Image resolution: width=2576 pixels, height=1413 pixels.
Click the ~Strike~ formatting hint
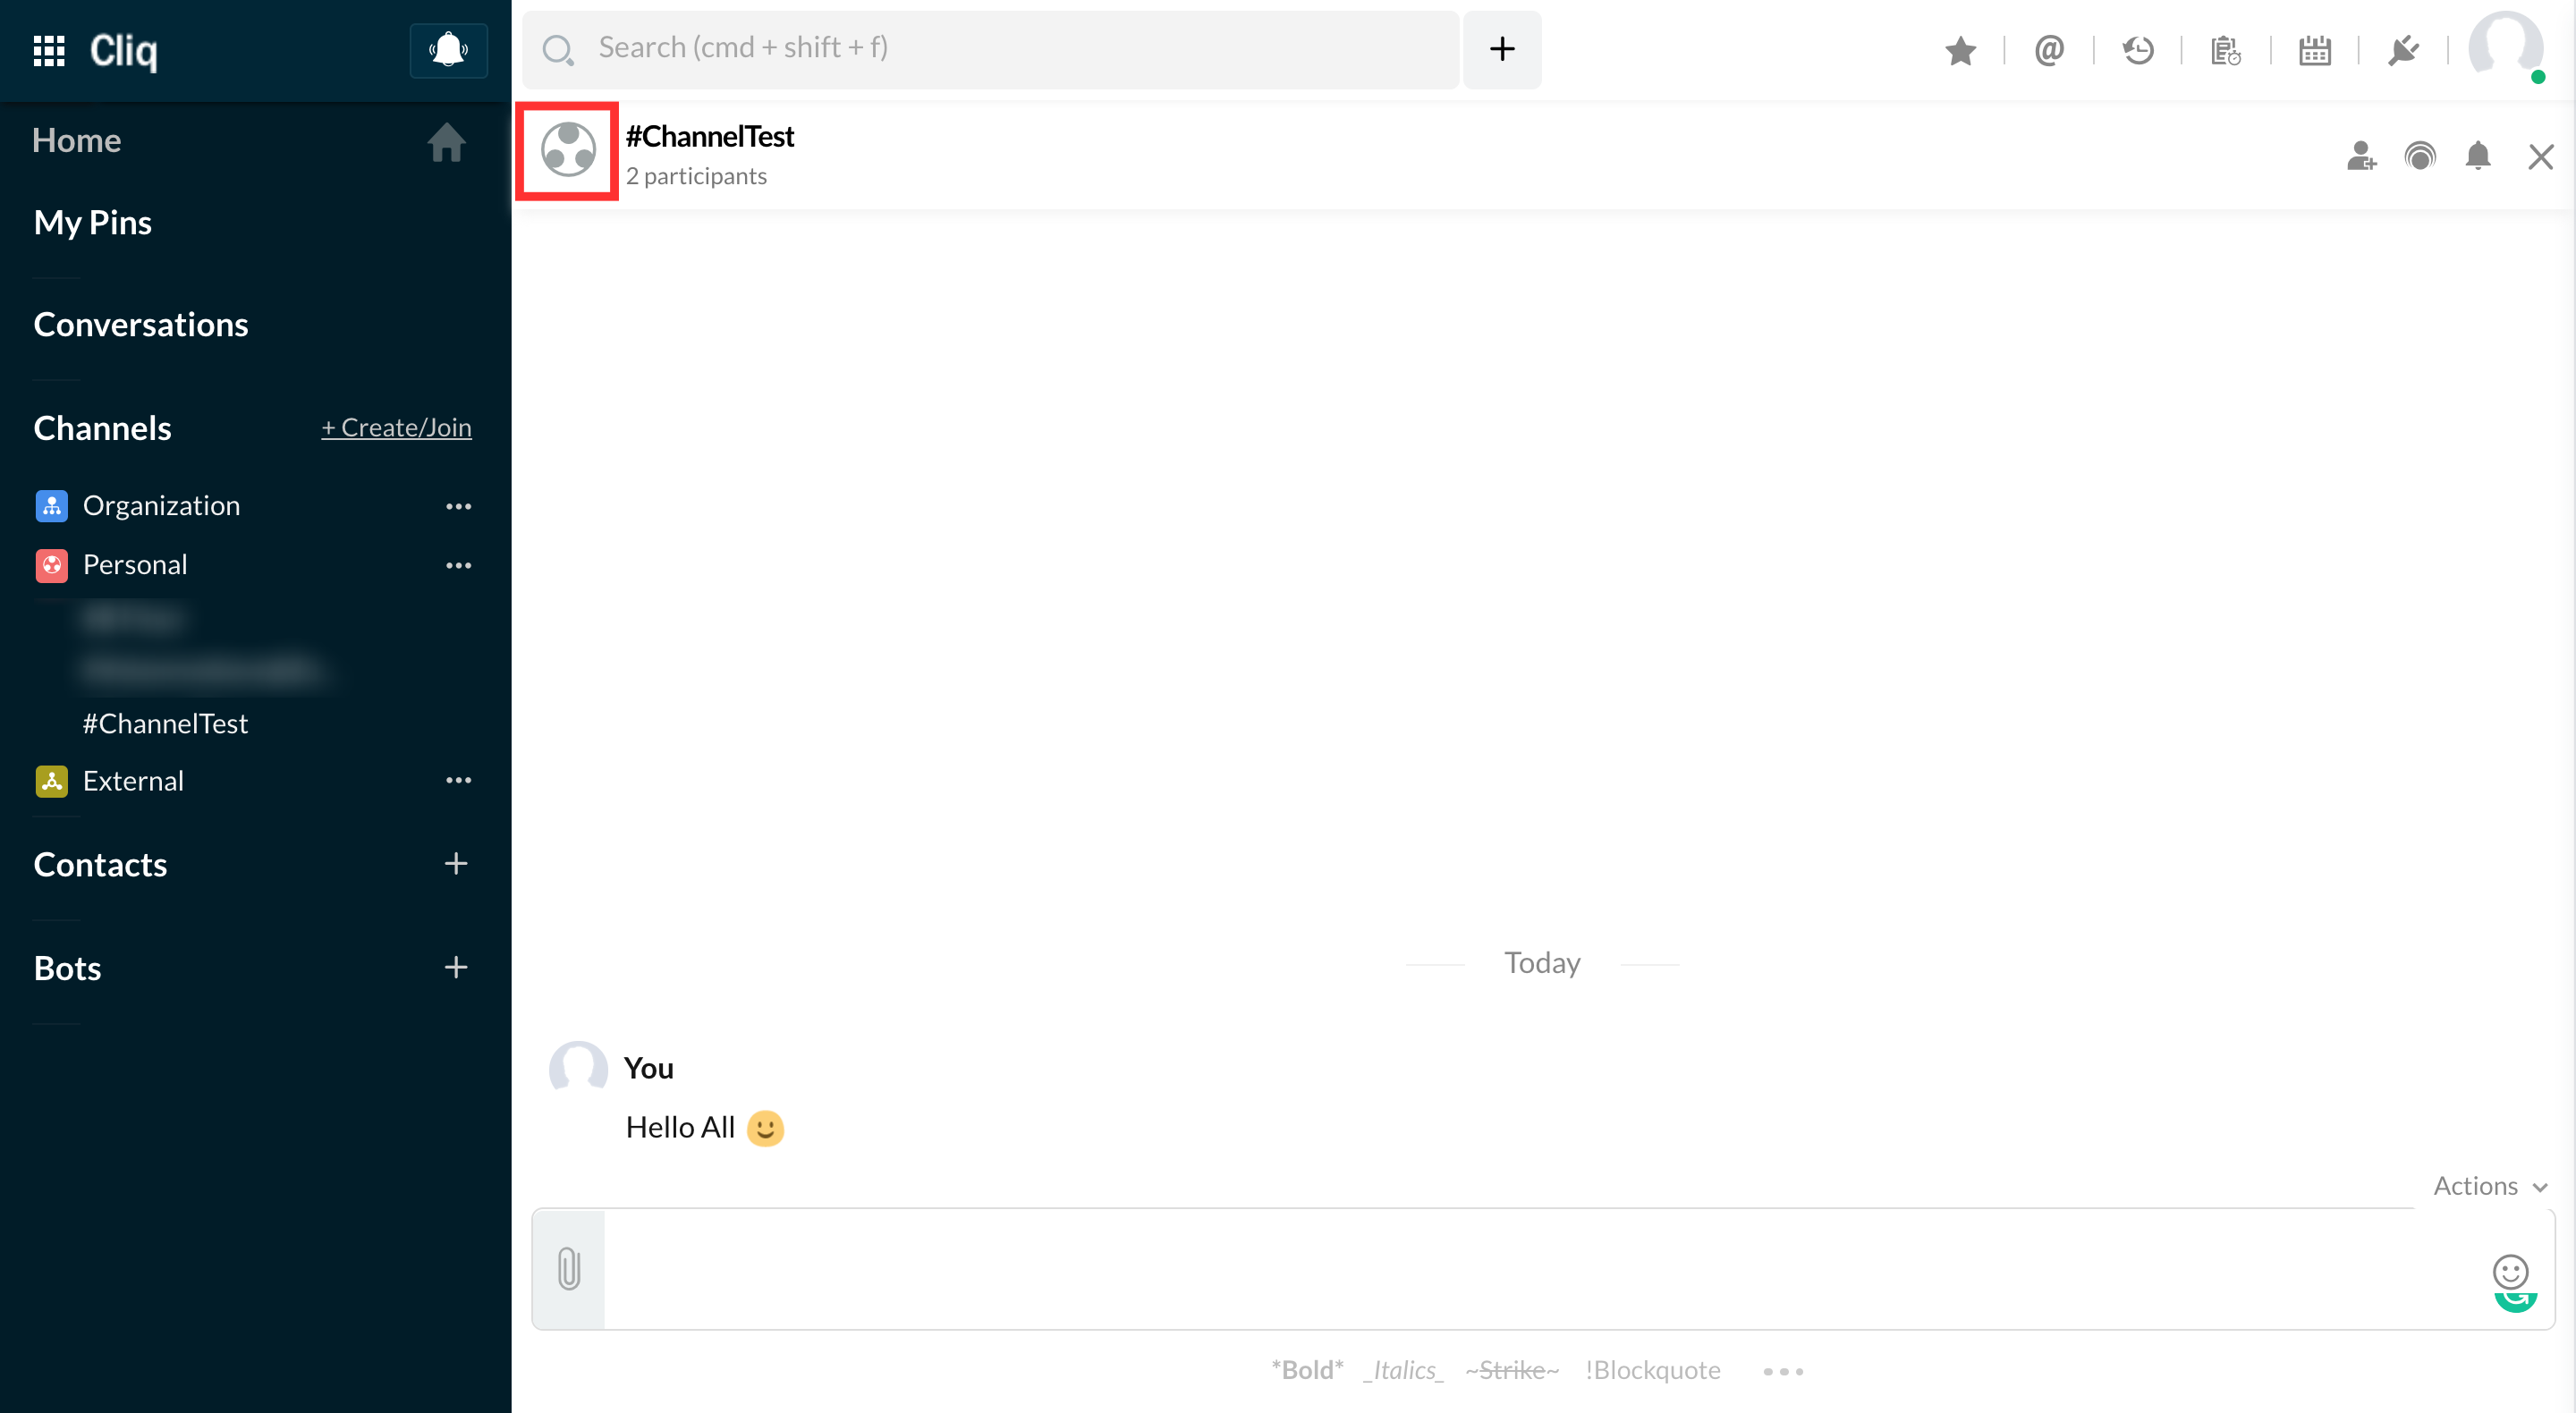pyautogui.click(x=1512, y=1370)
